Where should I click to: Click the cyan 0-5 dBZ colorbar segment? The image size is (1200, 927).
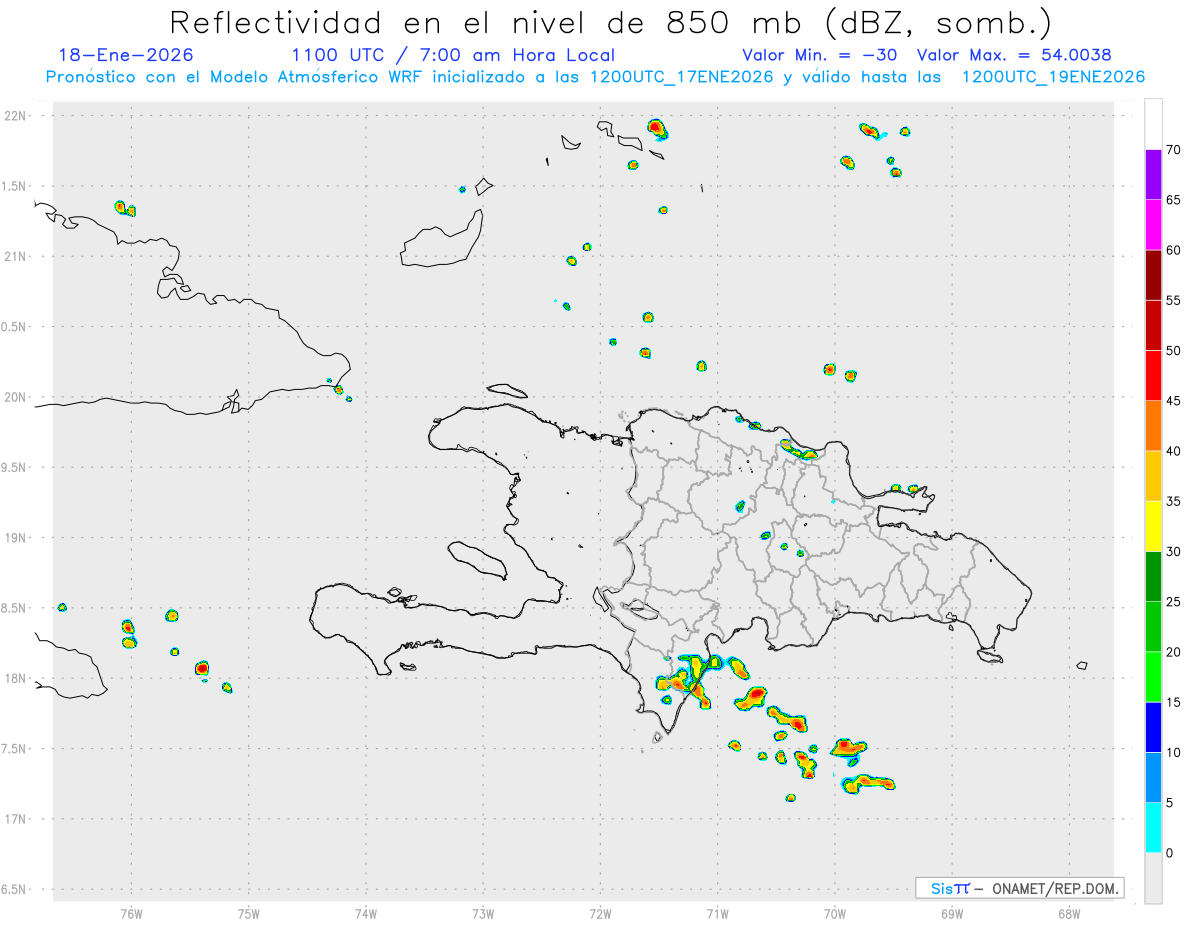coord(1153,828)
